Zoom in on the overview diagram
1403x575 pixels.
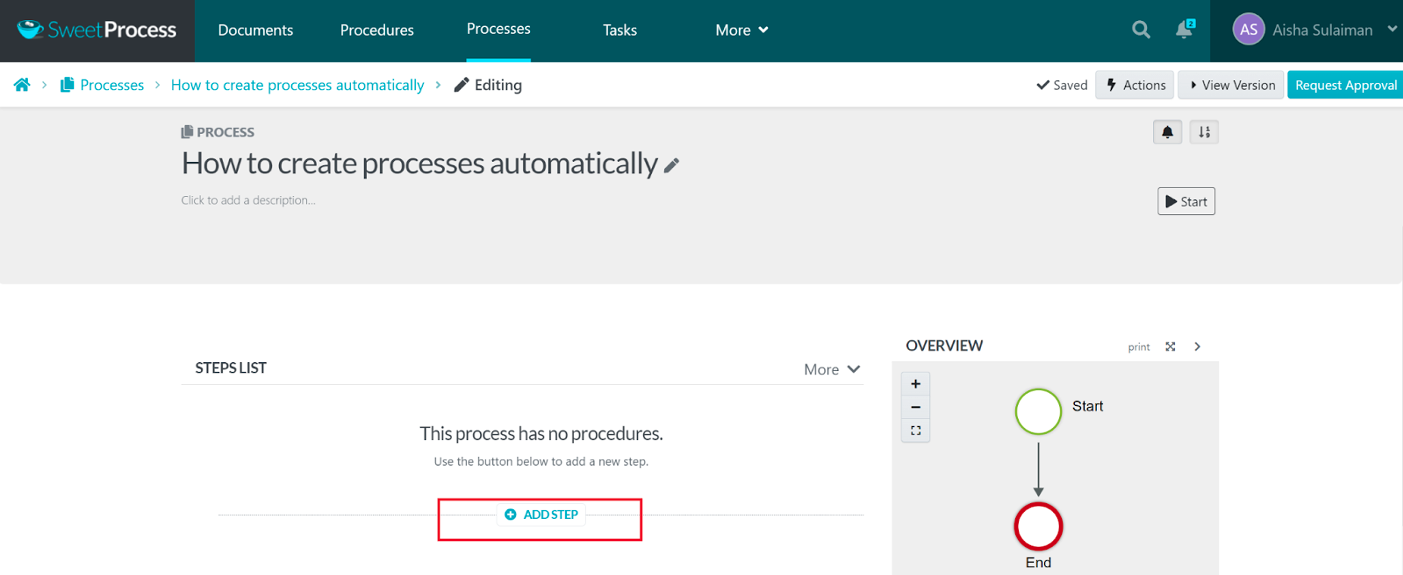click(x=915, y=384)
